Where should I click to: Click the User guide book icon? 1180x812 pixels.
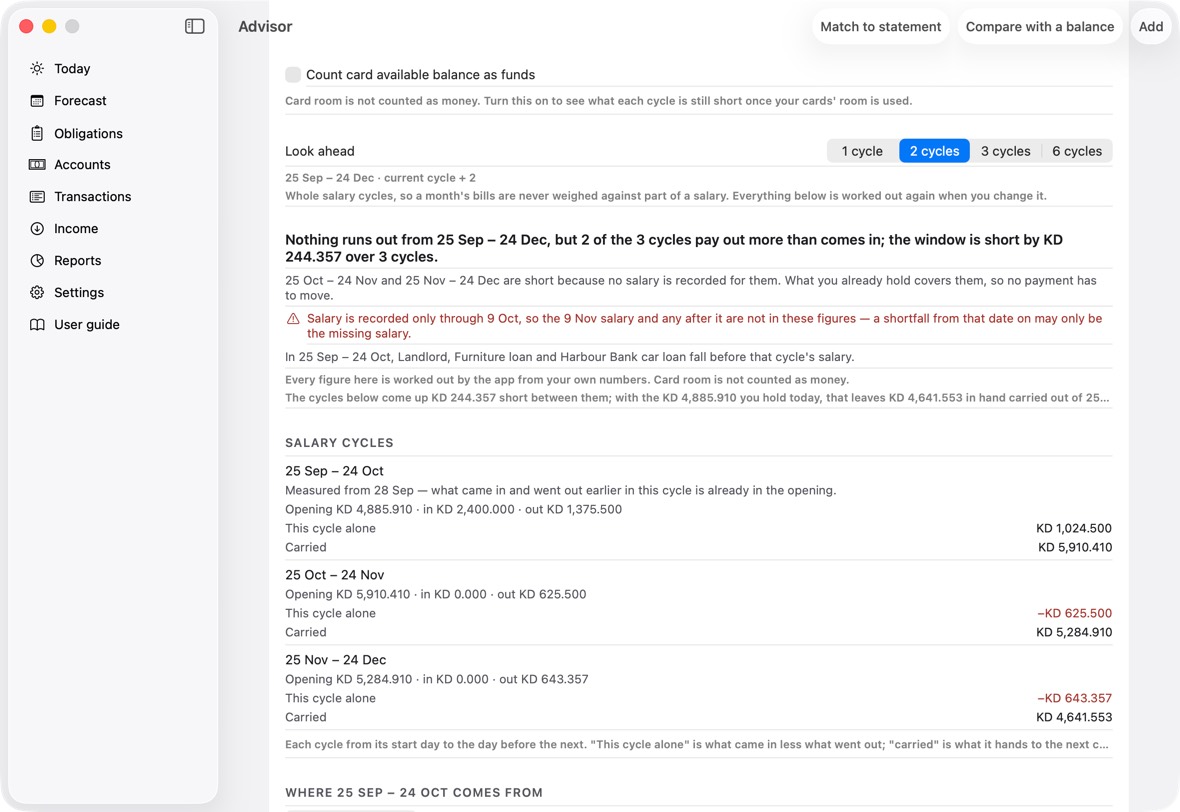[37, 324]
